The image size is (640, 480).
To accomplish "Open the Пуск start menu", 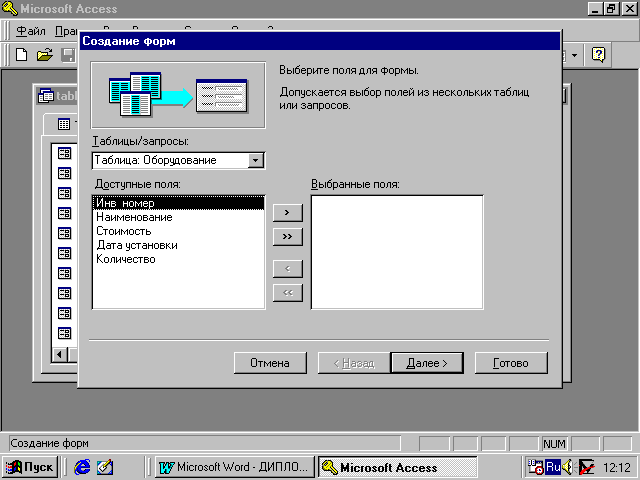I will point(30,467).
